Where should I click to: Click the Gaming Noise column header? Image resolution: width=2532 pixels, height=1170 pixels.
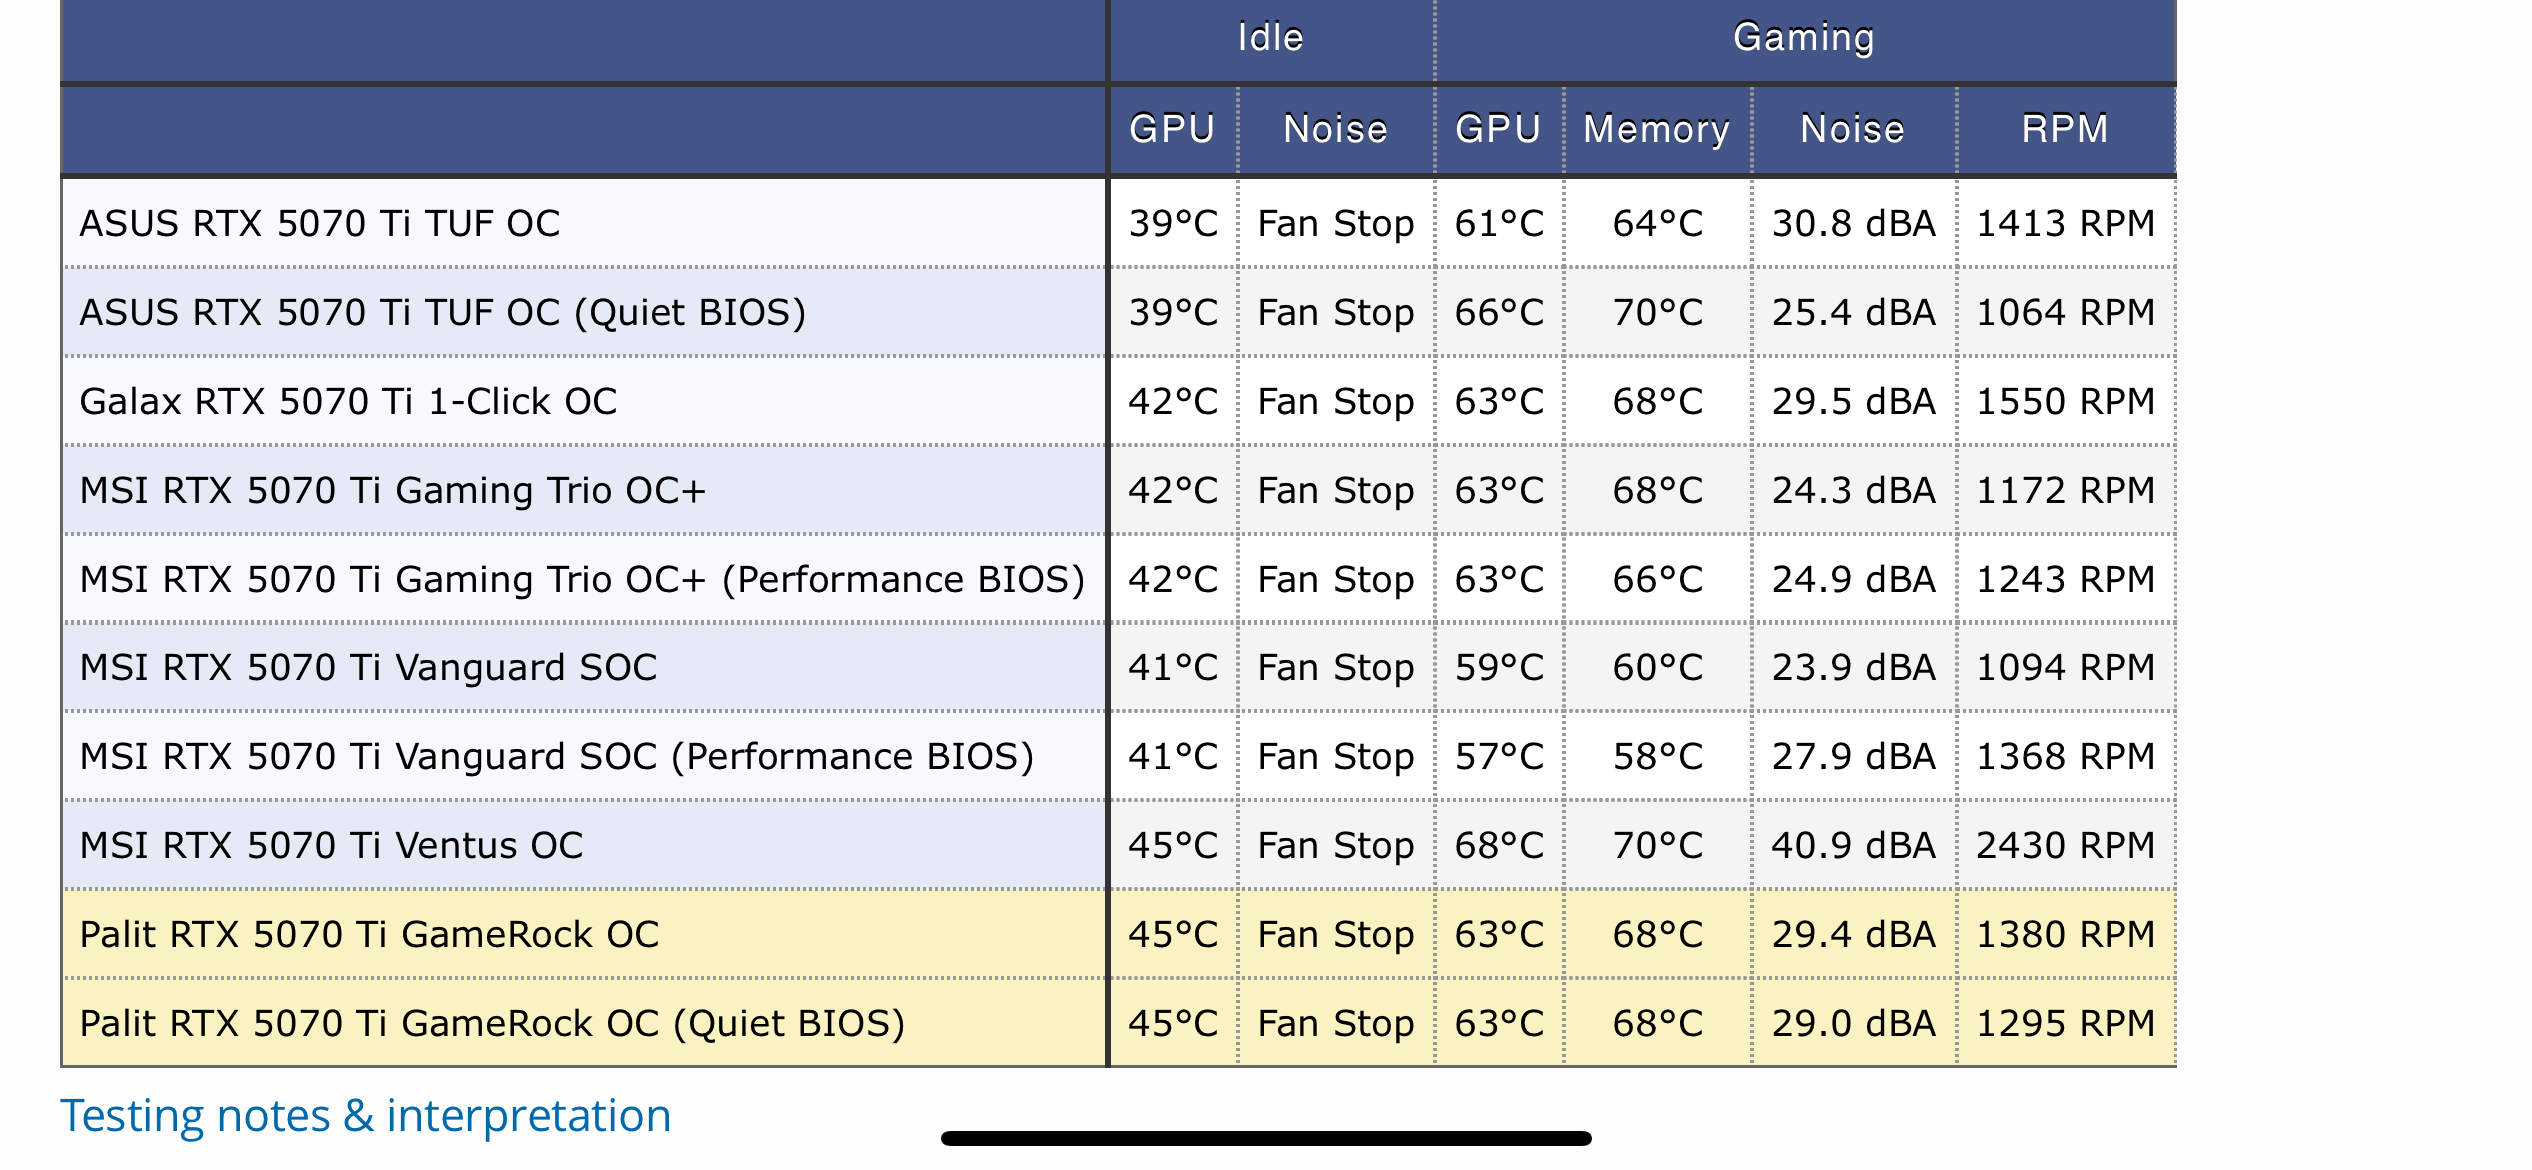[x=1852, y=129]
